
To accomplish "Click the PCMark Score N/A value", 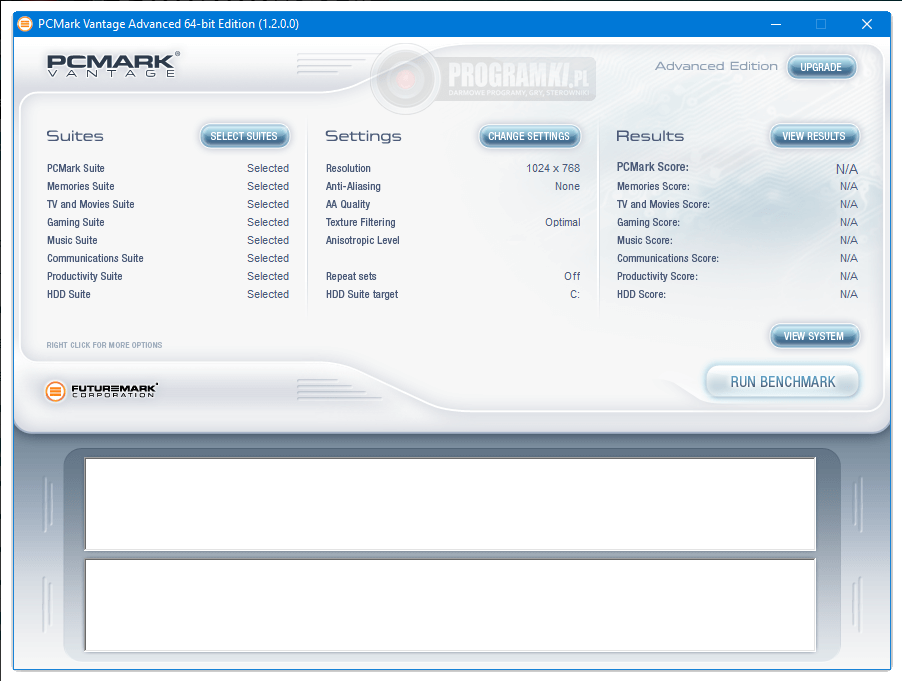I will 846,169.
